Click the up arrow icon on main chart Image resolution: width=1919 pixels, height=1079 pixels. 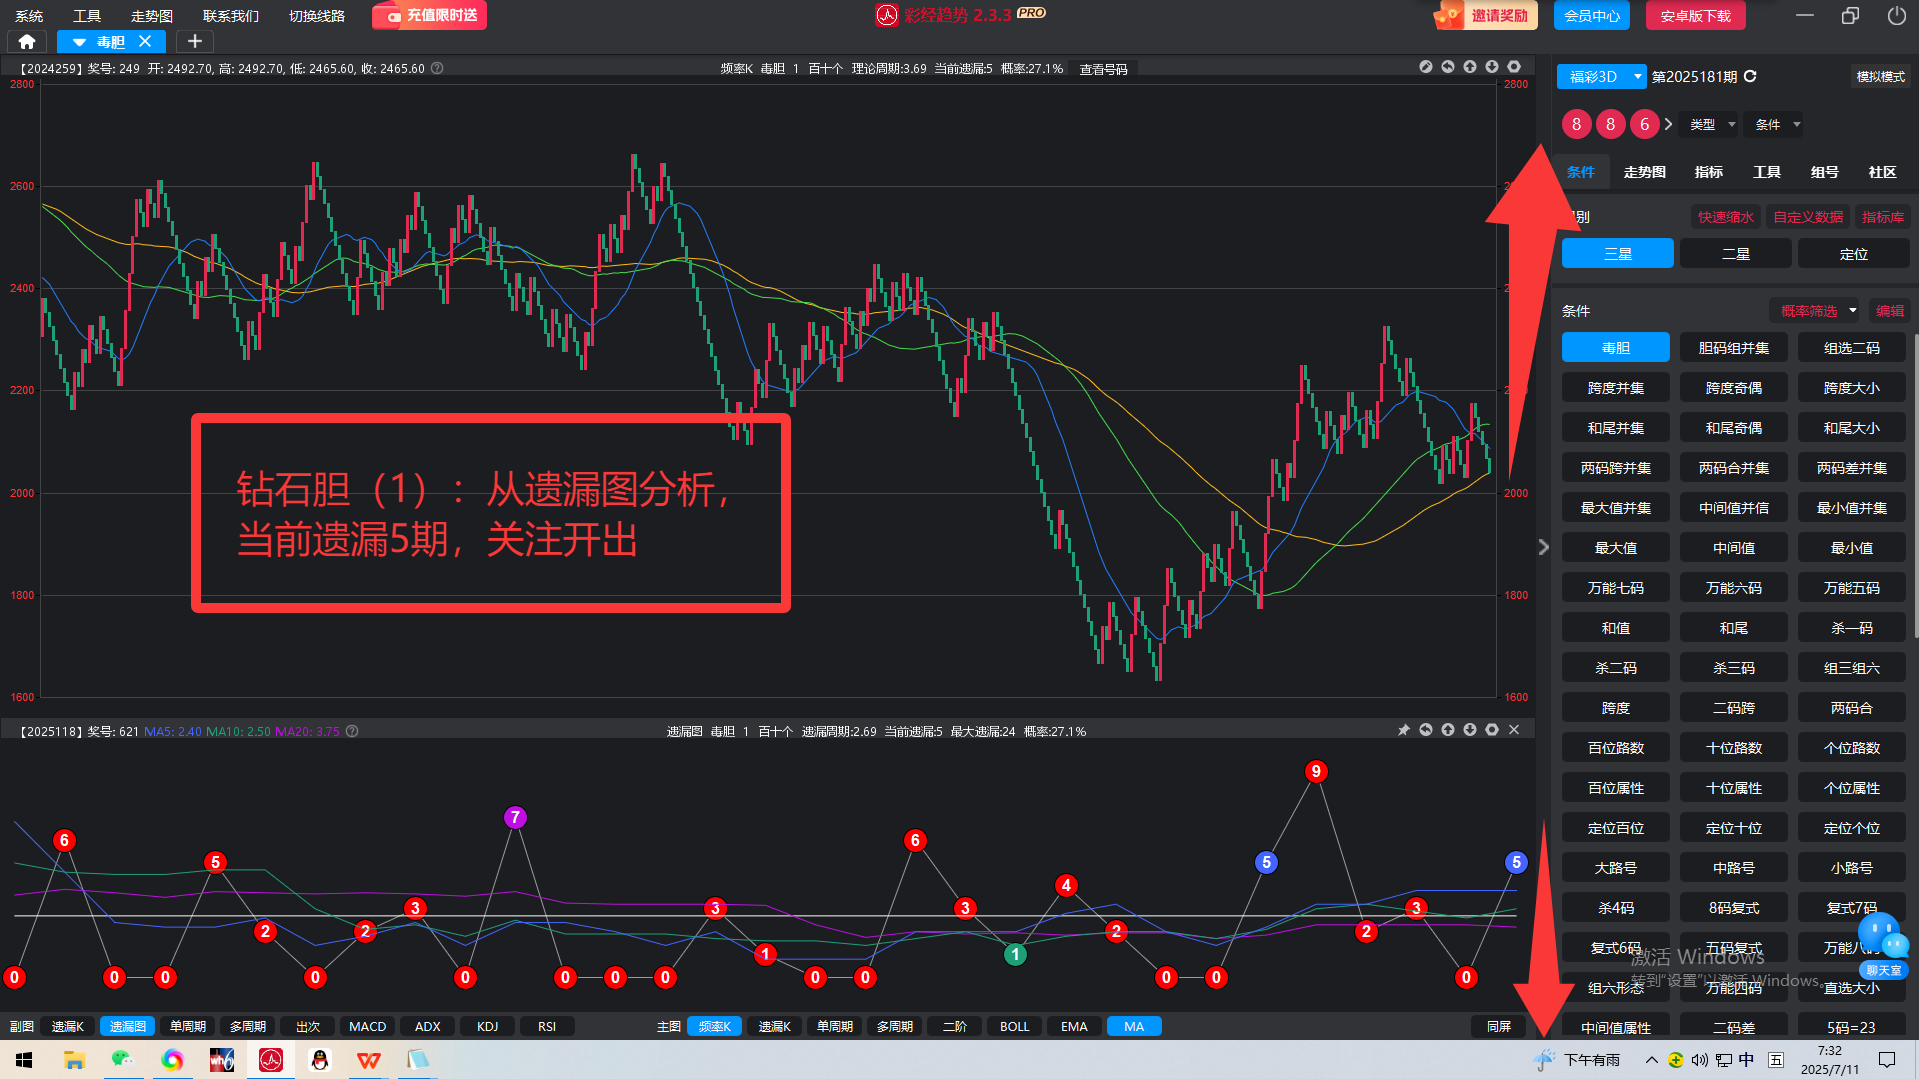click(x=1470, y=67)
